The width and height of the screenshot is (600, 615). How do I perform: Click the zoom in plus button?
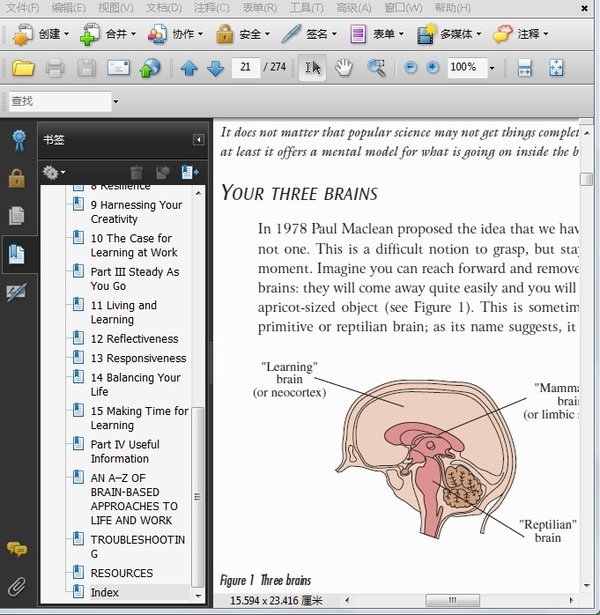pos(433,67)
